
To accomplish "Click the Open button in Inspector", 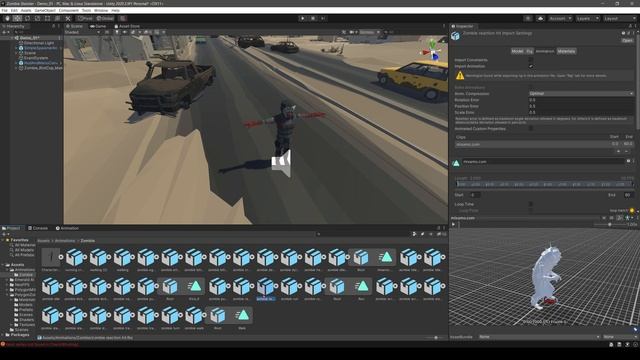I will coord(627,40).
